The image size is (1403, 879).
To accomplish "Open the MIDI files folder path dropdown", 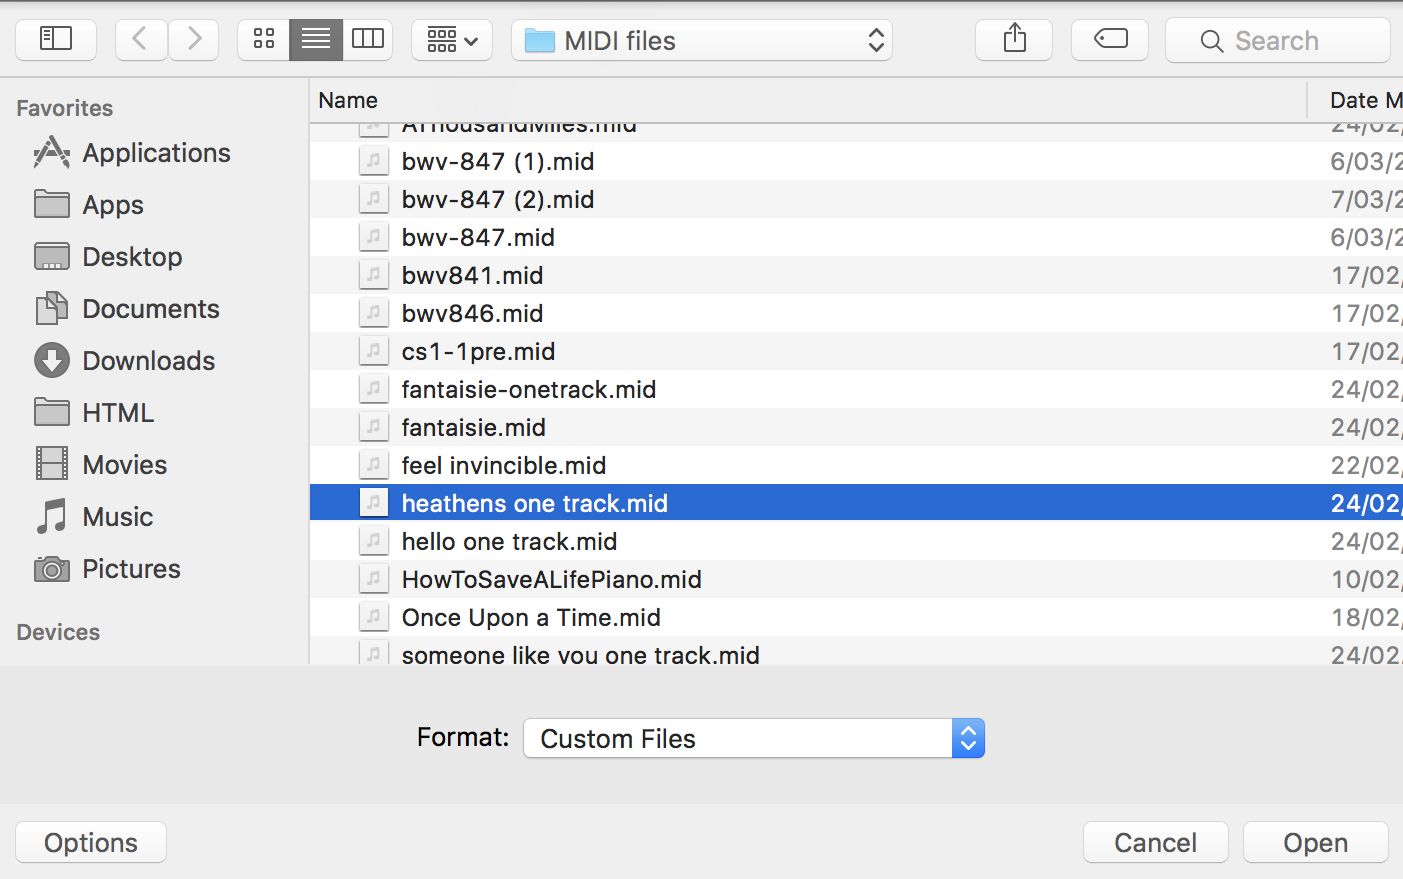I will (702, 41).
